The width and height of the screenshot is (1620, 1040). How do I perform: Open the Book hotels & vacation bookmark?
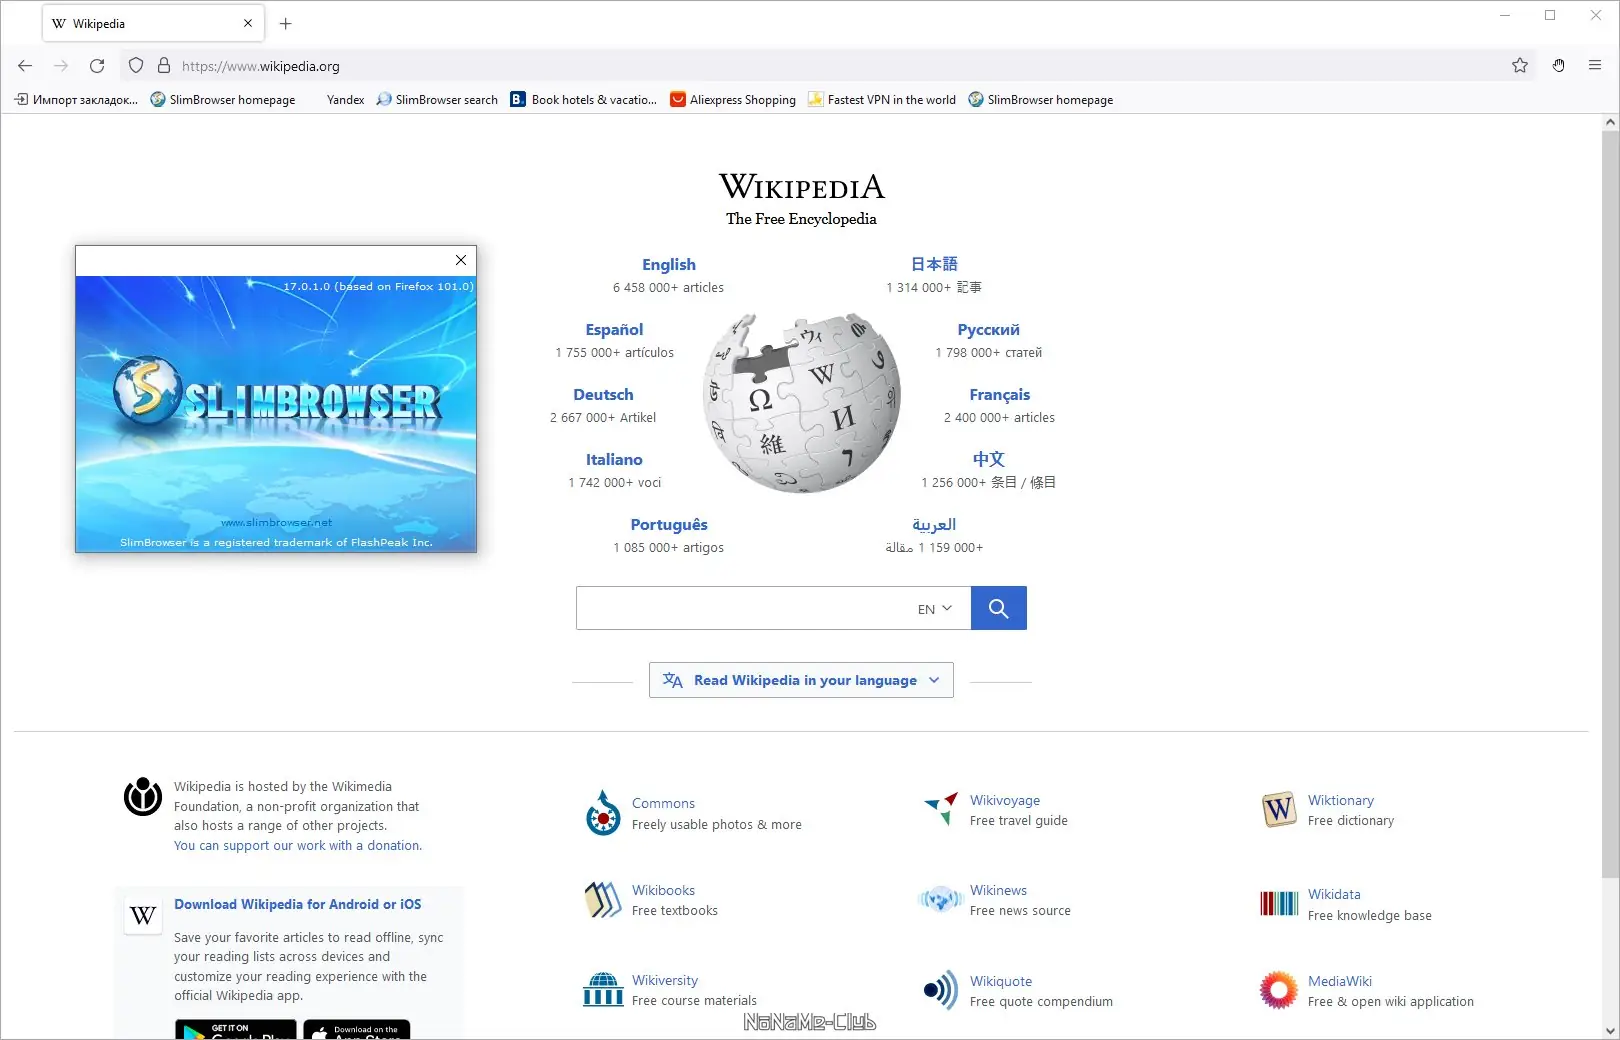pos(584,100)
